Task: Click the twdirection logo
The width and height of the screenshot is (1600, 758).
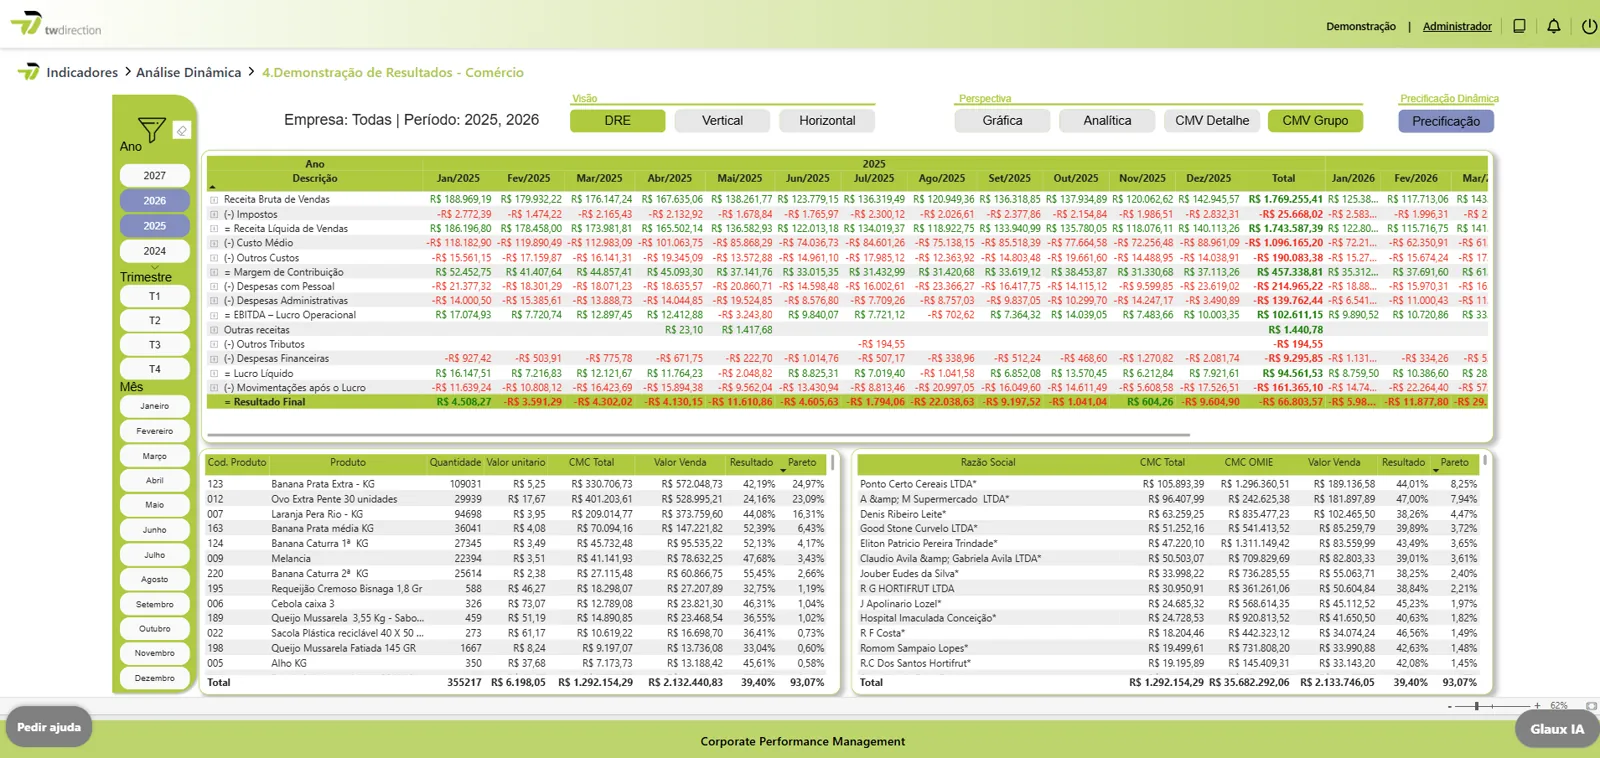Action: pos(56,24)
